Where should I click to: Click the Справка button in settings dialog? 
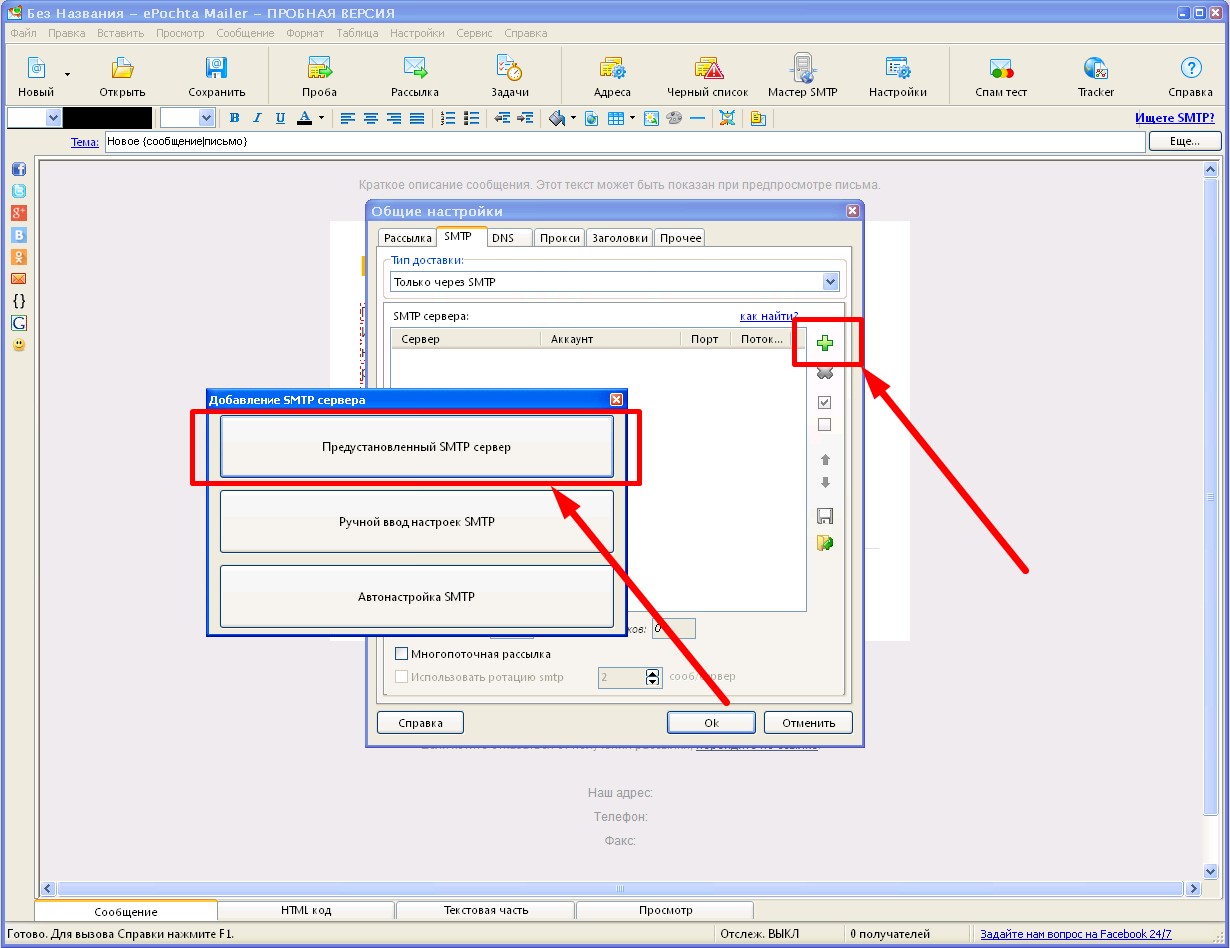tap(421, 723)
